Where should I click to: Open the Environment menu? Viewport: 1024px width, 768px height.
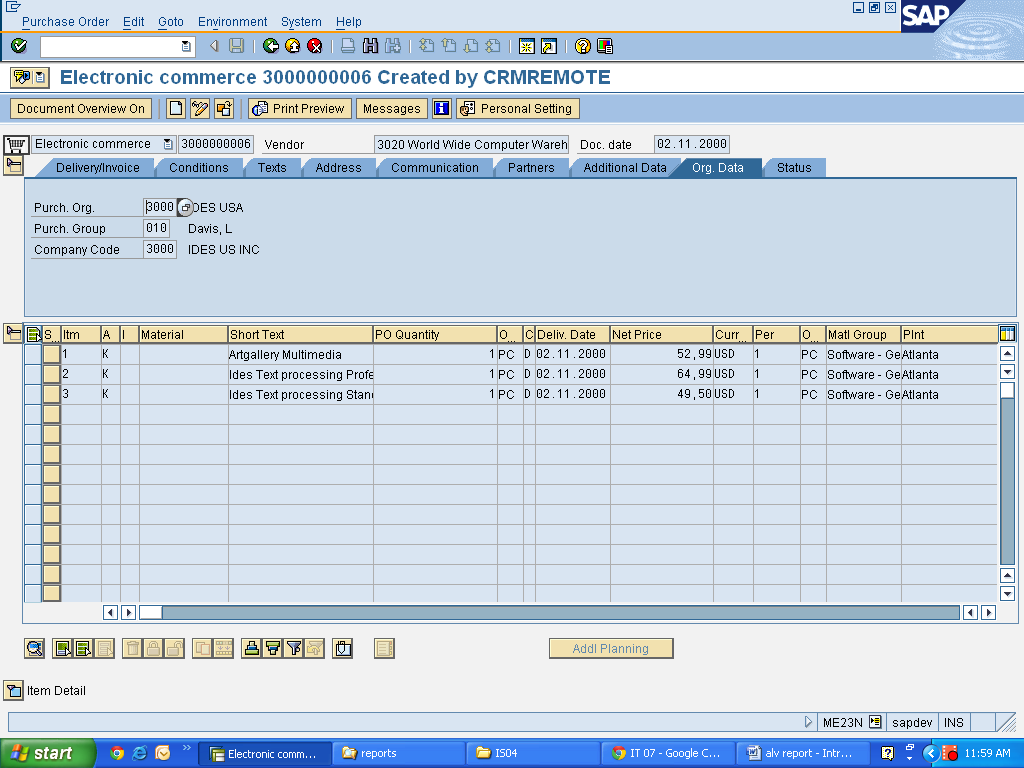pyautogui.click(x=232, y=21)
